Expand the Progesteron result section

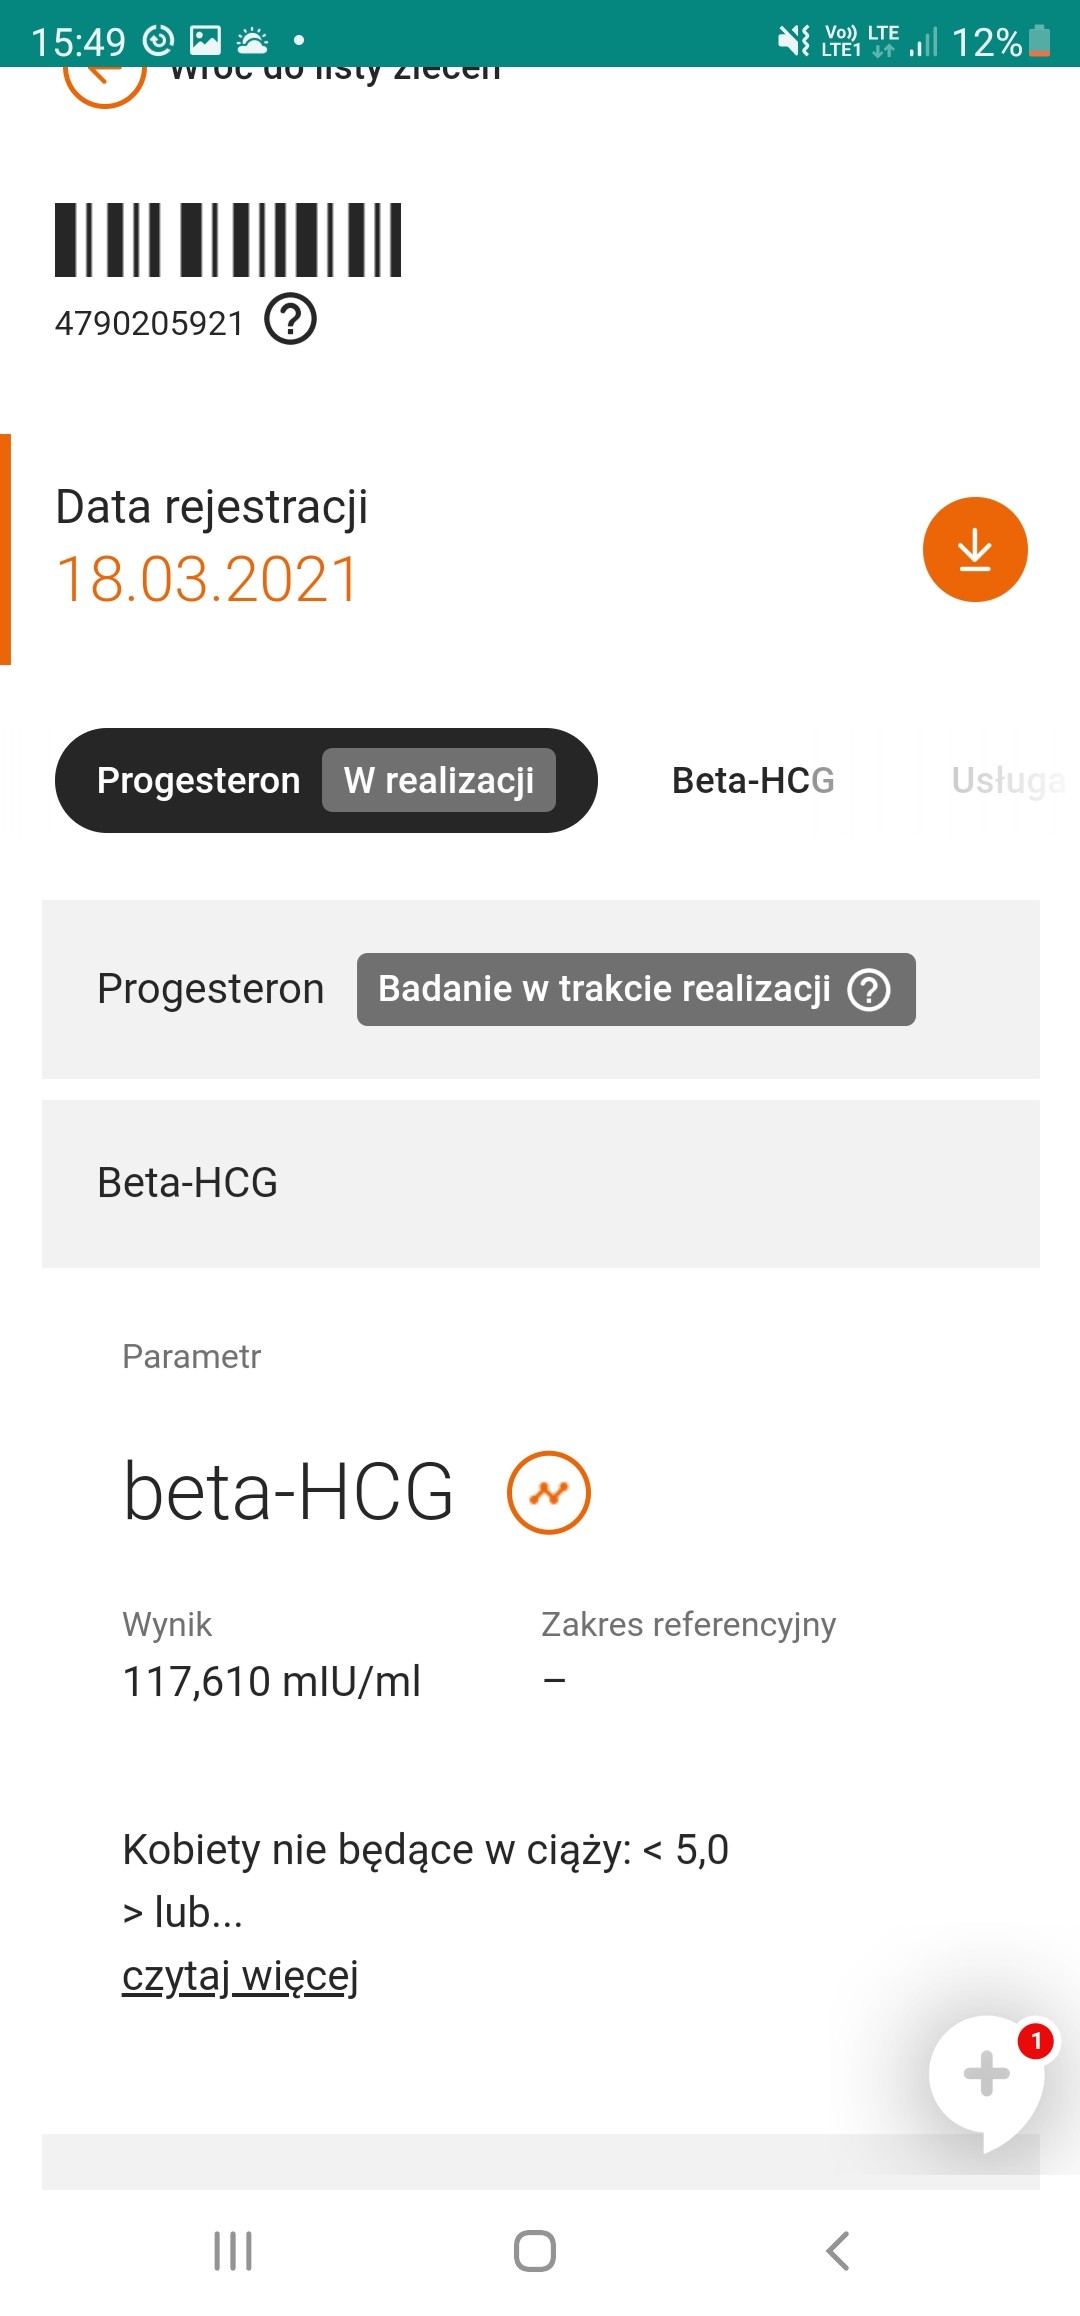(x=210, y=989)
